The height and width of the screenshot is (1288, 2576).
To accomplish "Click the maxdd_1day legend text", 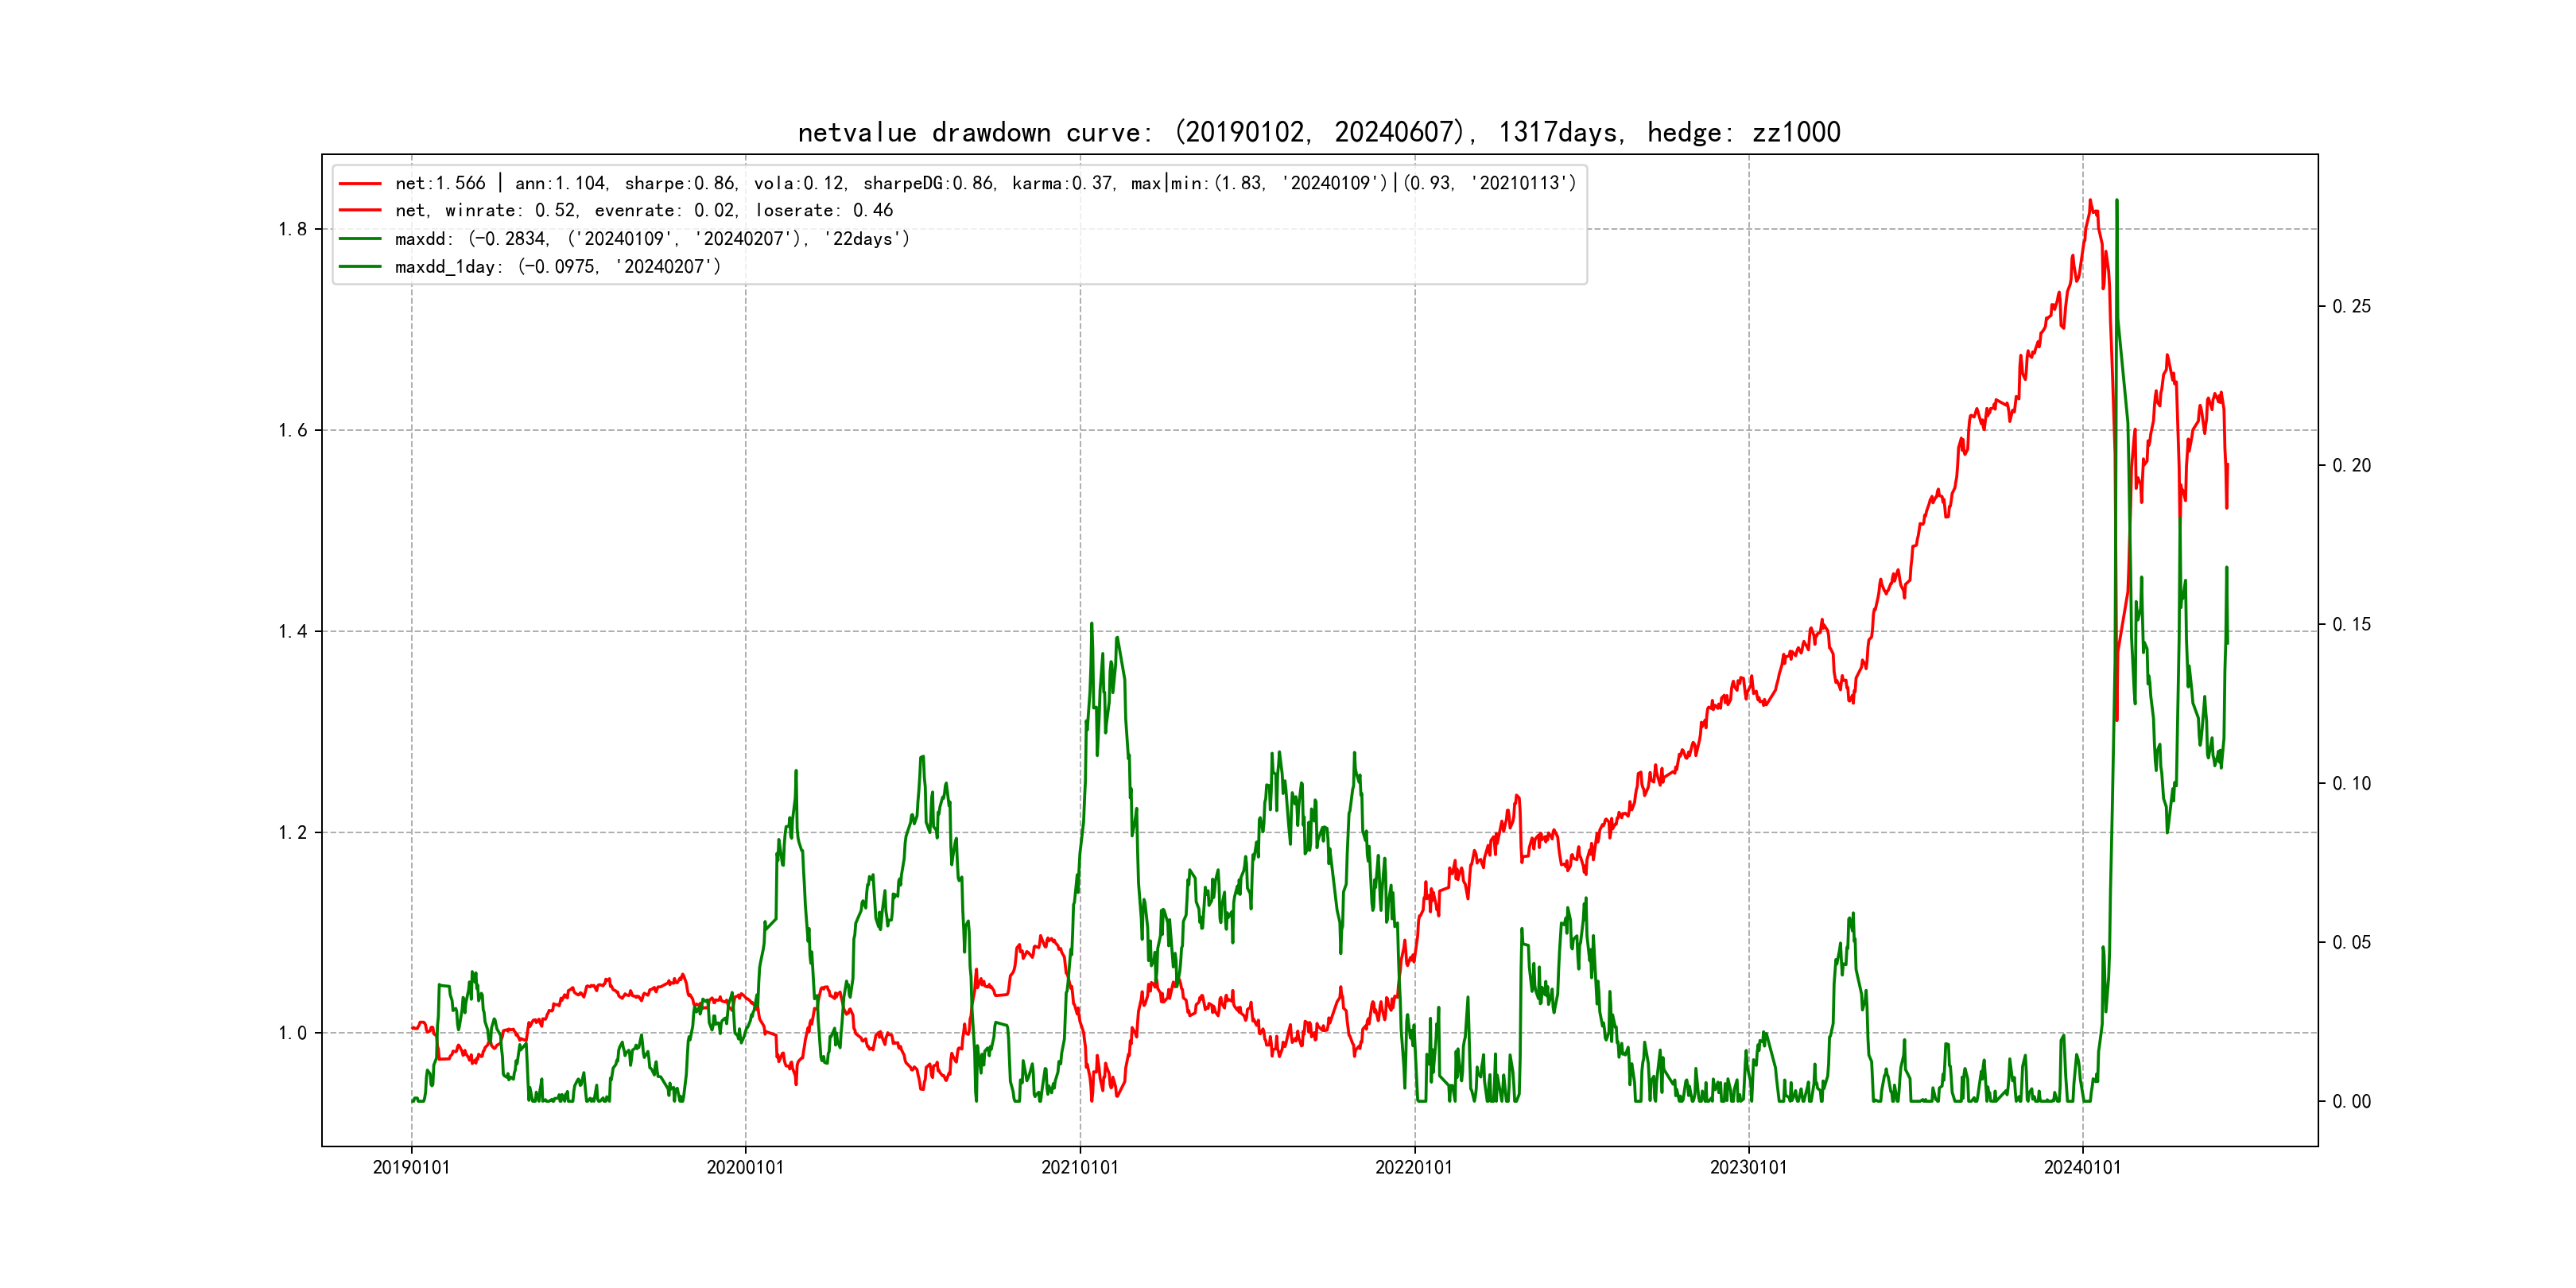I will click(557, 267).
